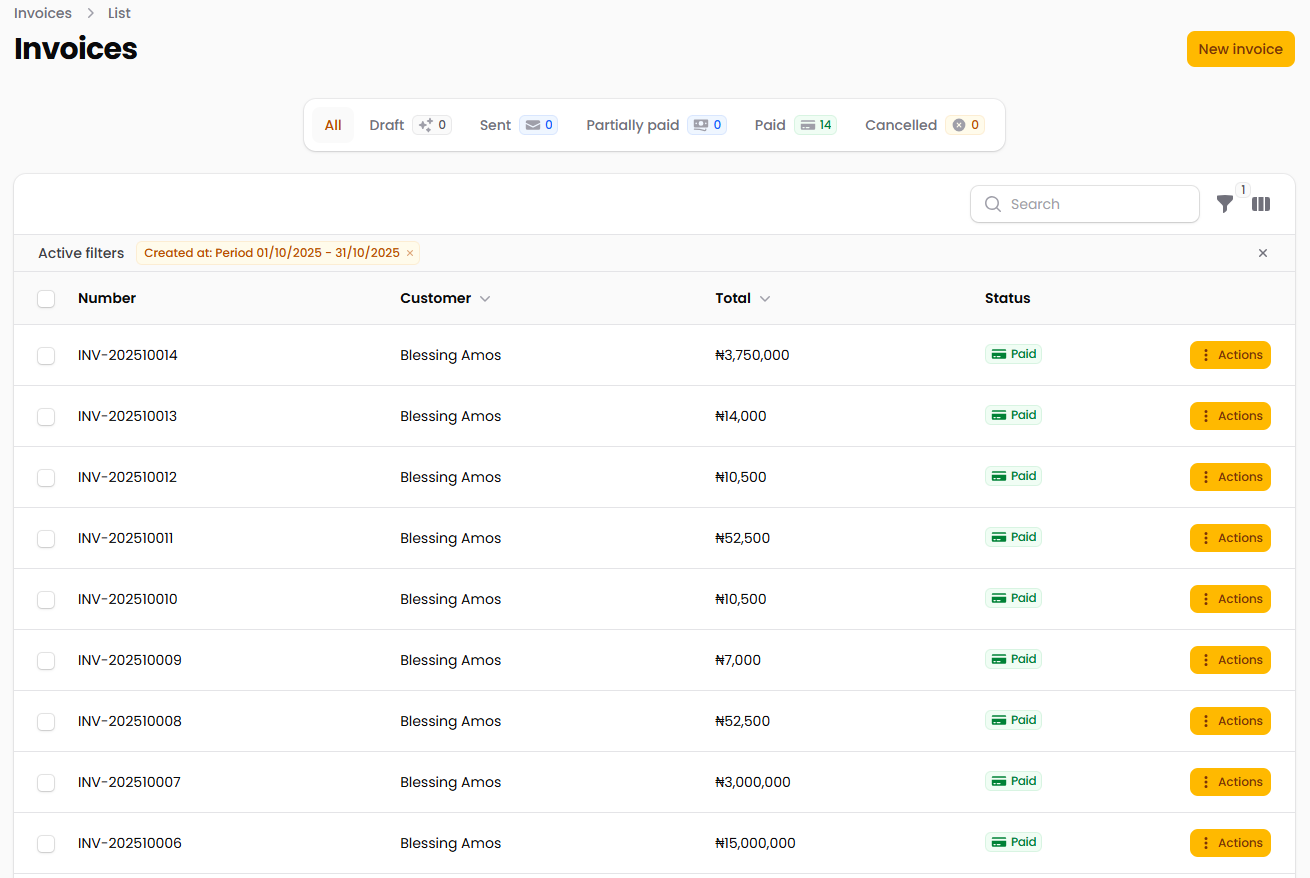This screenshot has width=1310, height=878.
Task: Expand Actions for invoice INV-202510006
Action: click(x=1230, y=843)
